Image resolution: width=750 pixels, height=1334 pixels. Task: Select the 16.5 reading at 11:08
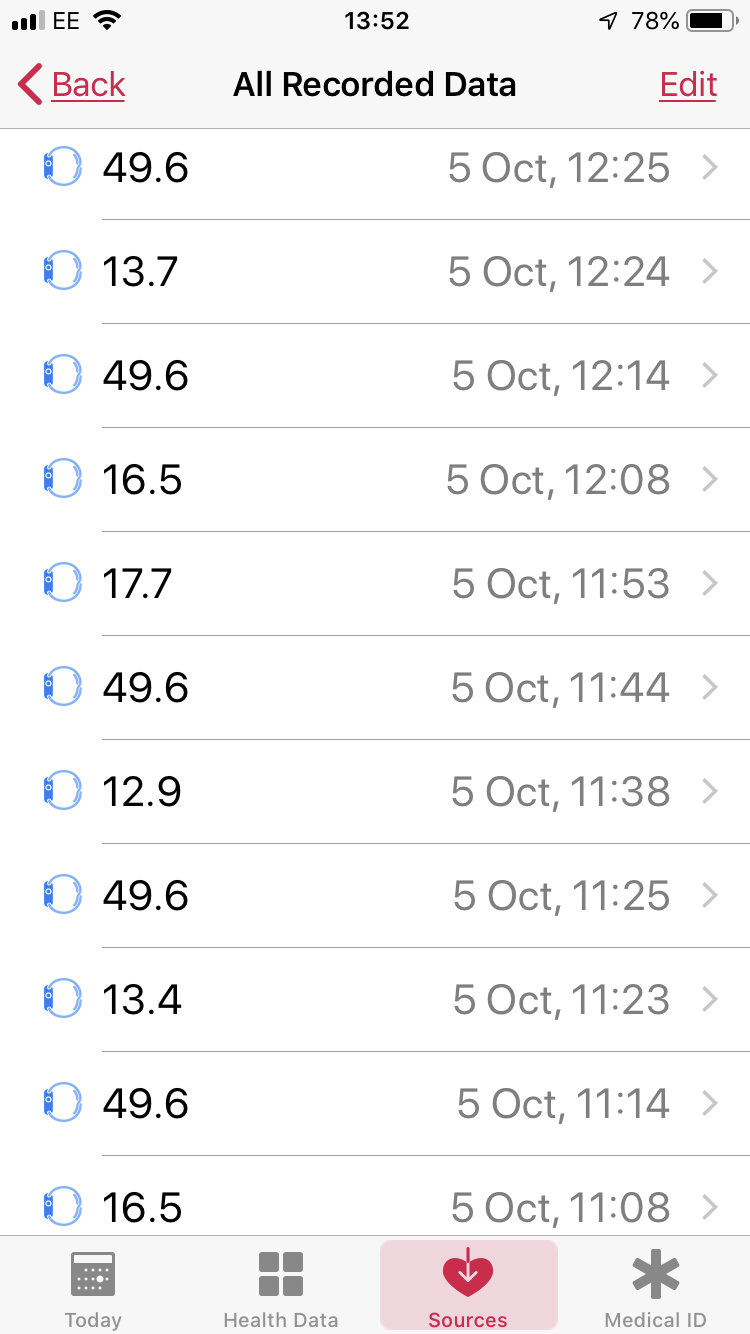(x=142, y=1207)
